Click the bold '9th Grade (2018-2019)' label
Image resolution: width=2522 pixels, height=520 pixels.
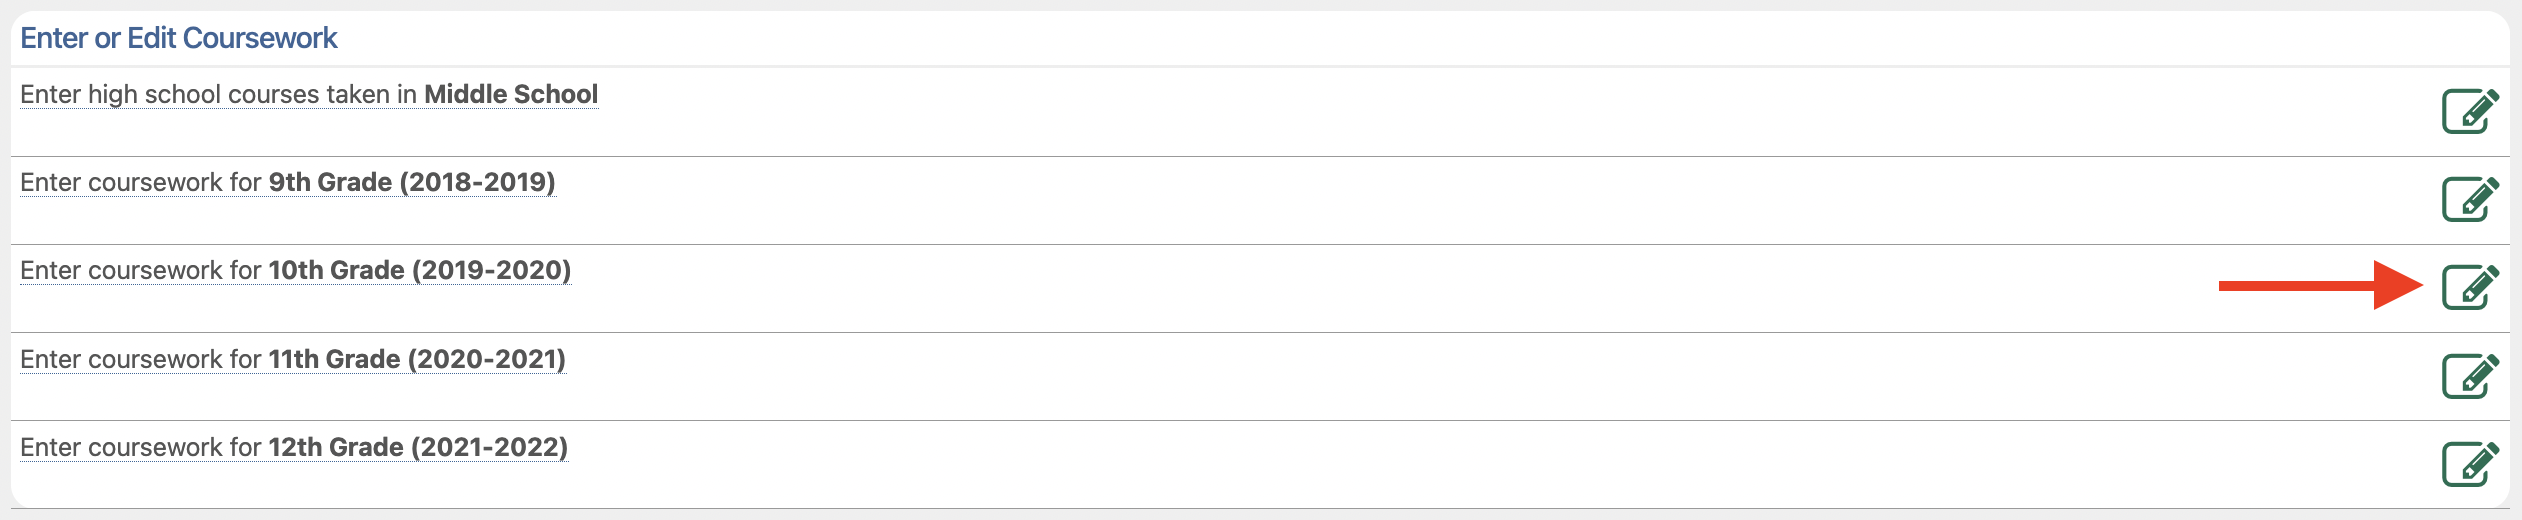412,183
